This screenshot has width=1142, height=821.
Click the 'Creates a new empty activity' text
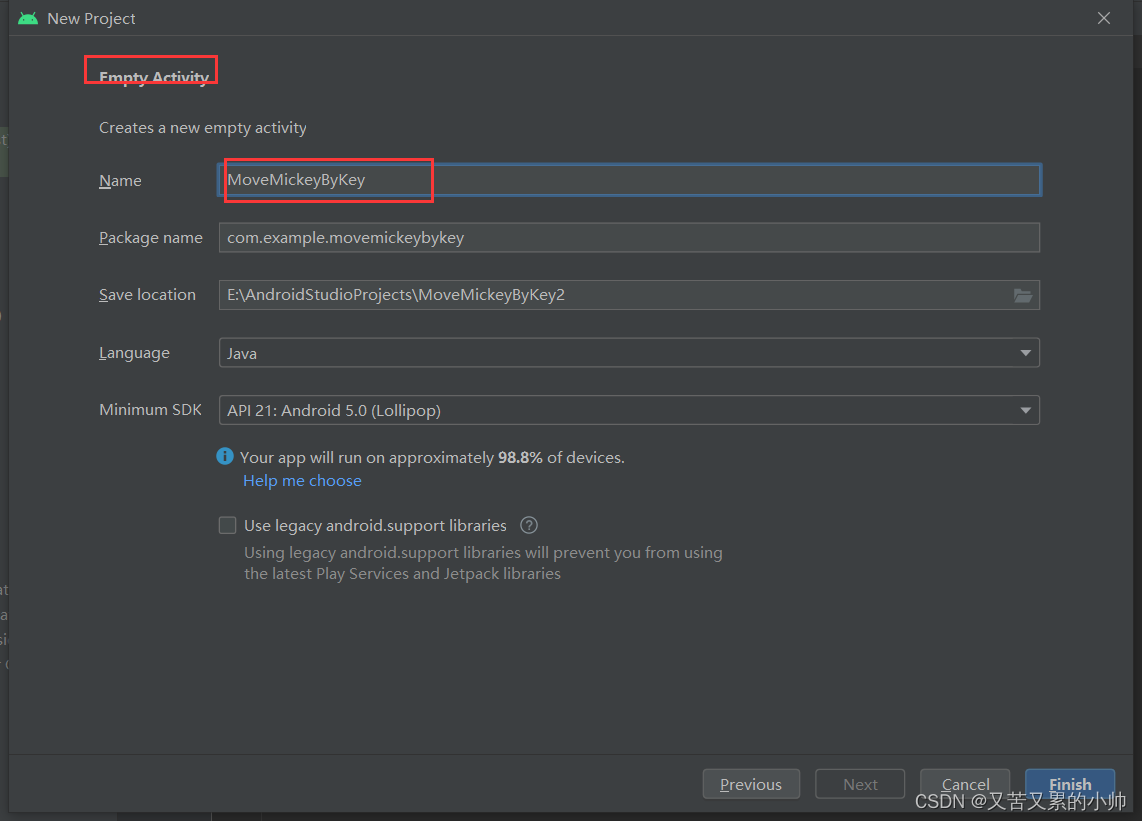[202, 127]
